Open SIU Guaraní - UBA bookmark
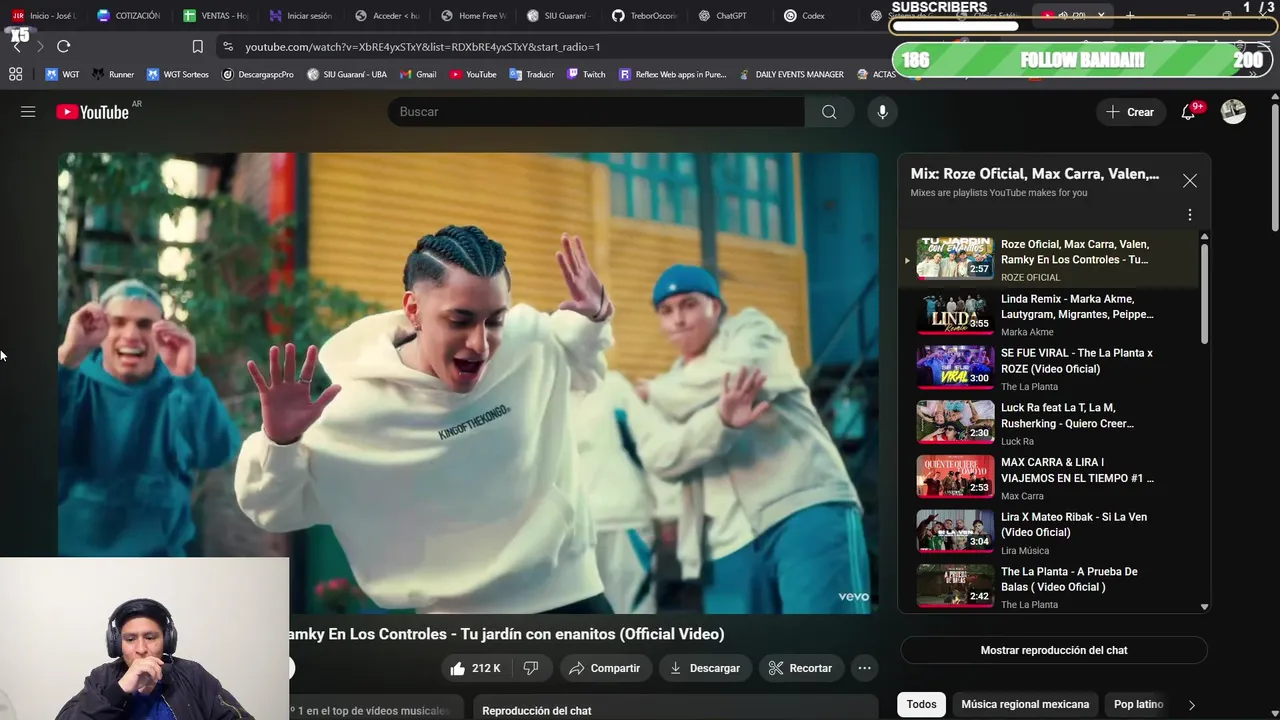The image size is (1280, 720). (347, 74)
